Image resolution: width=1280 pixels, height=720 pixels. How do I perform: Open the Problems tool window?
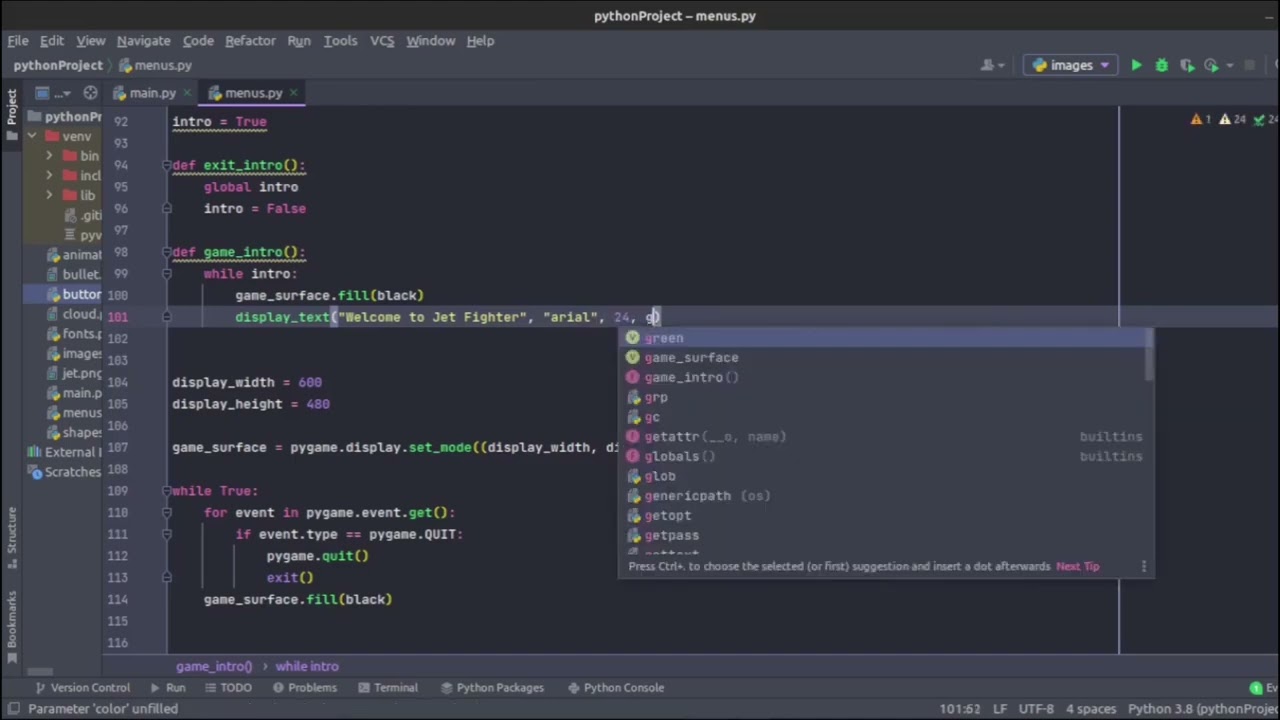304,688
